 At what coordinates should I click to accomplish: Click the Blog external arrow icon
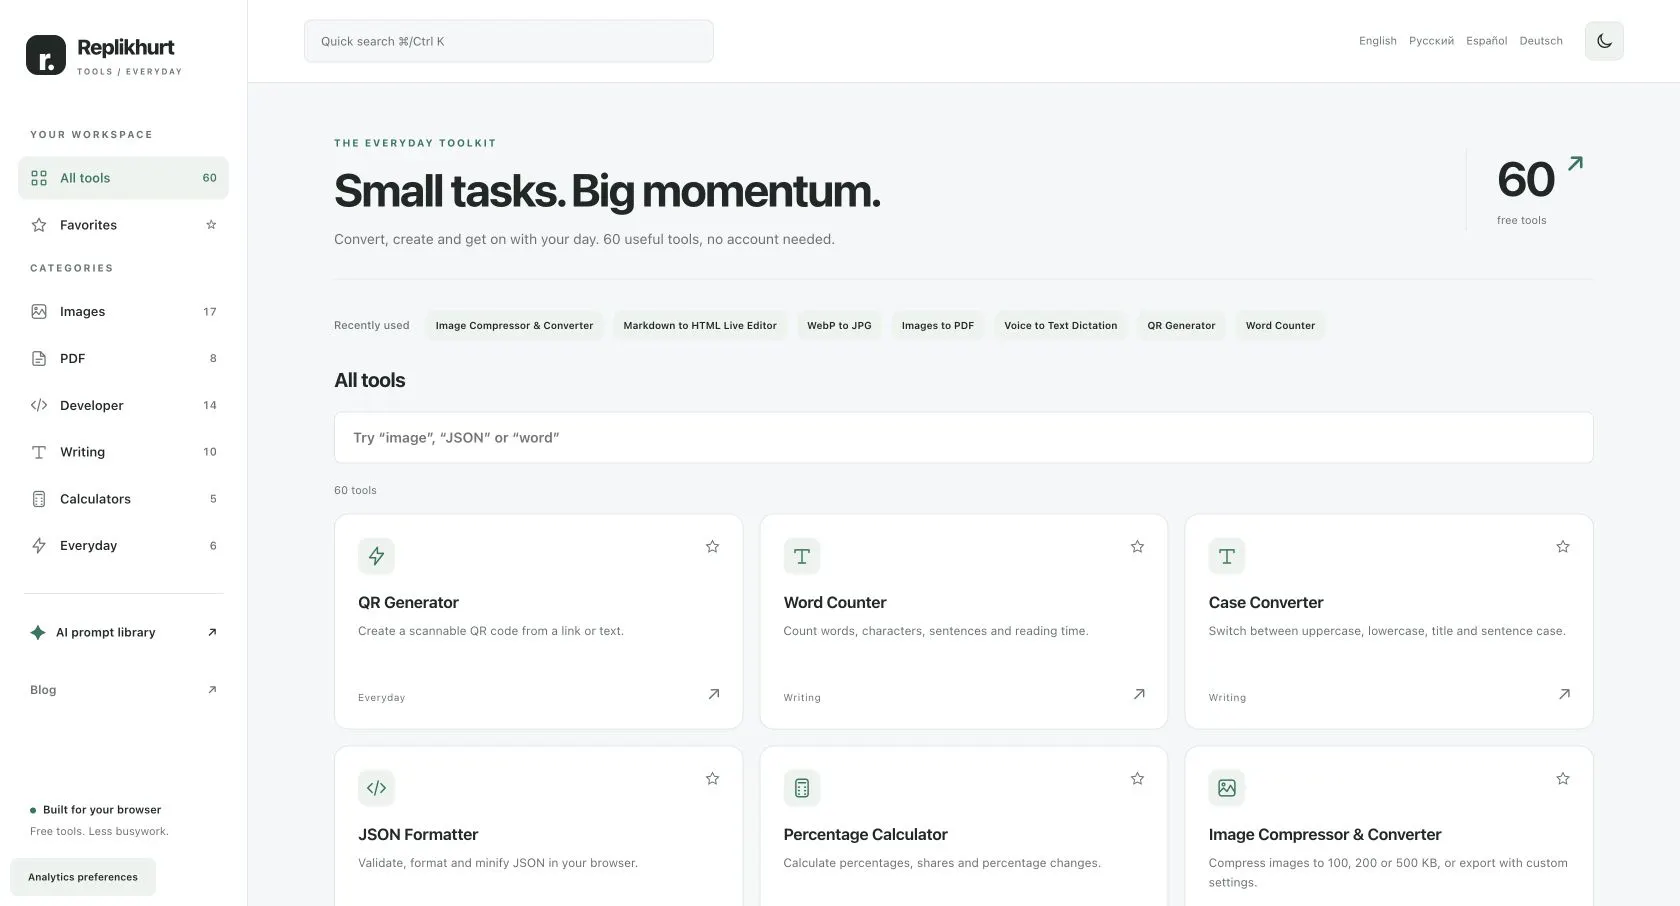click(212, 690)
